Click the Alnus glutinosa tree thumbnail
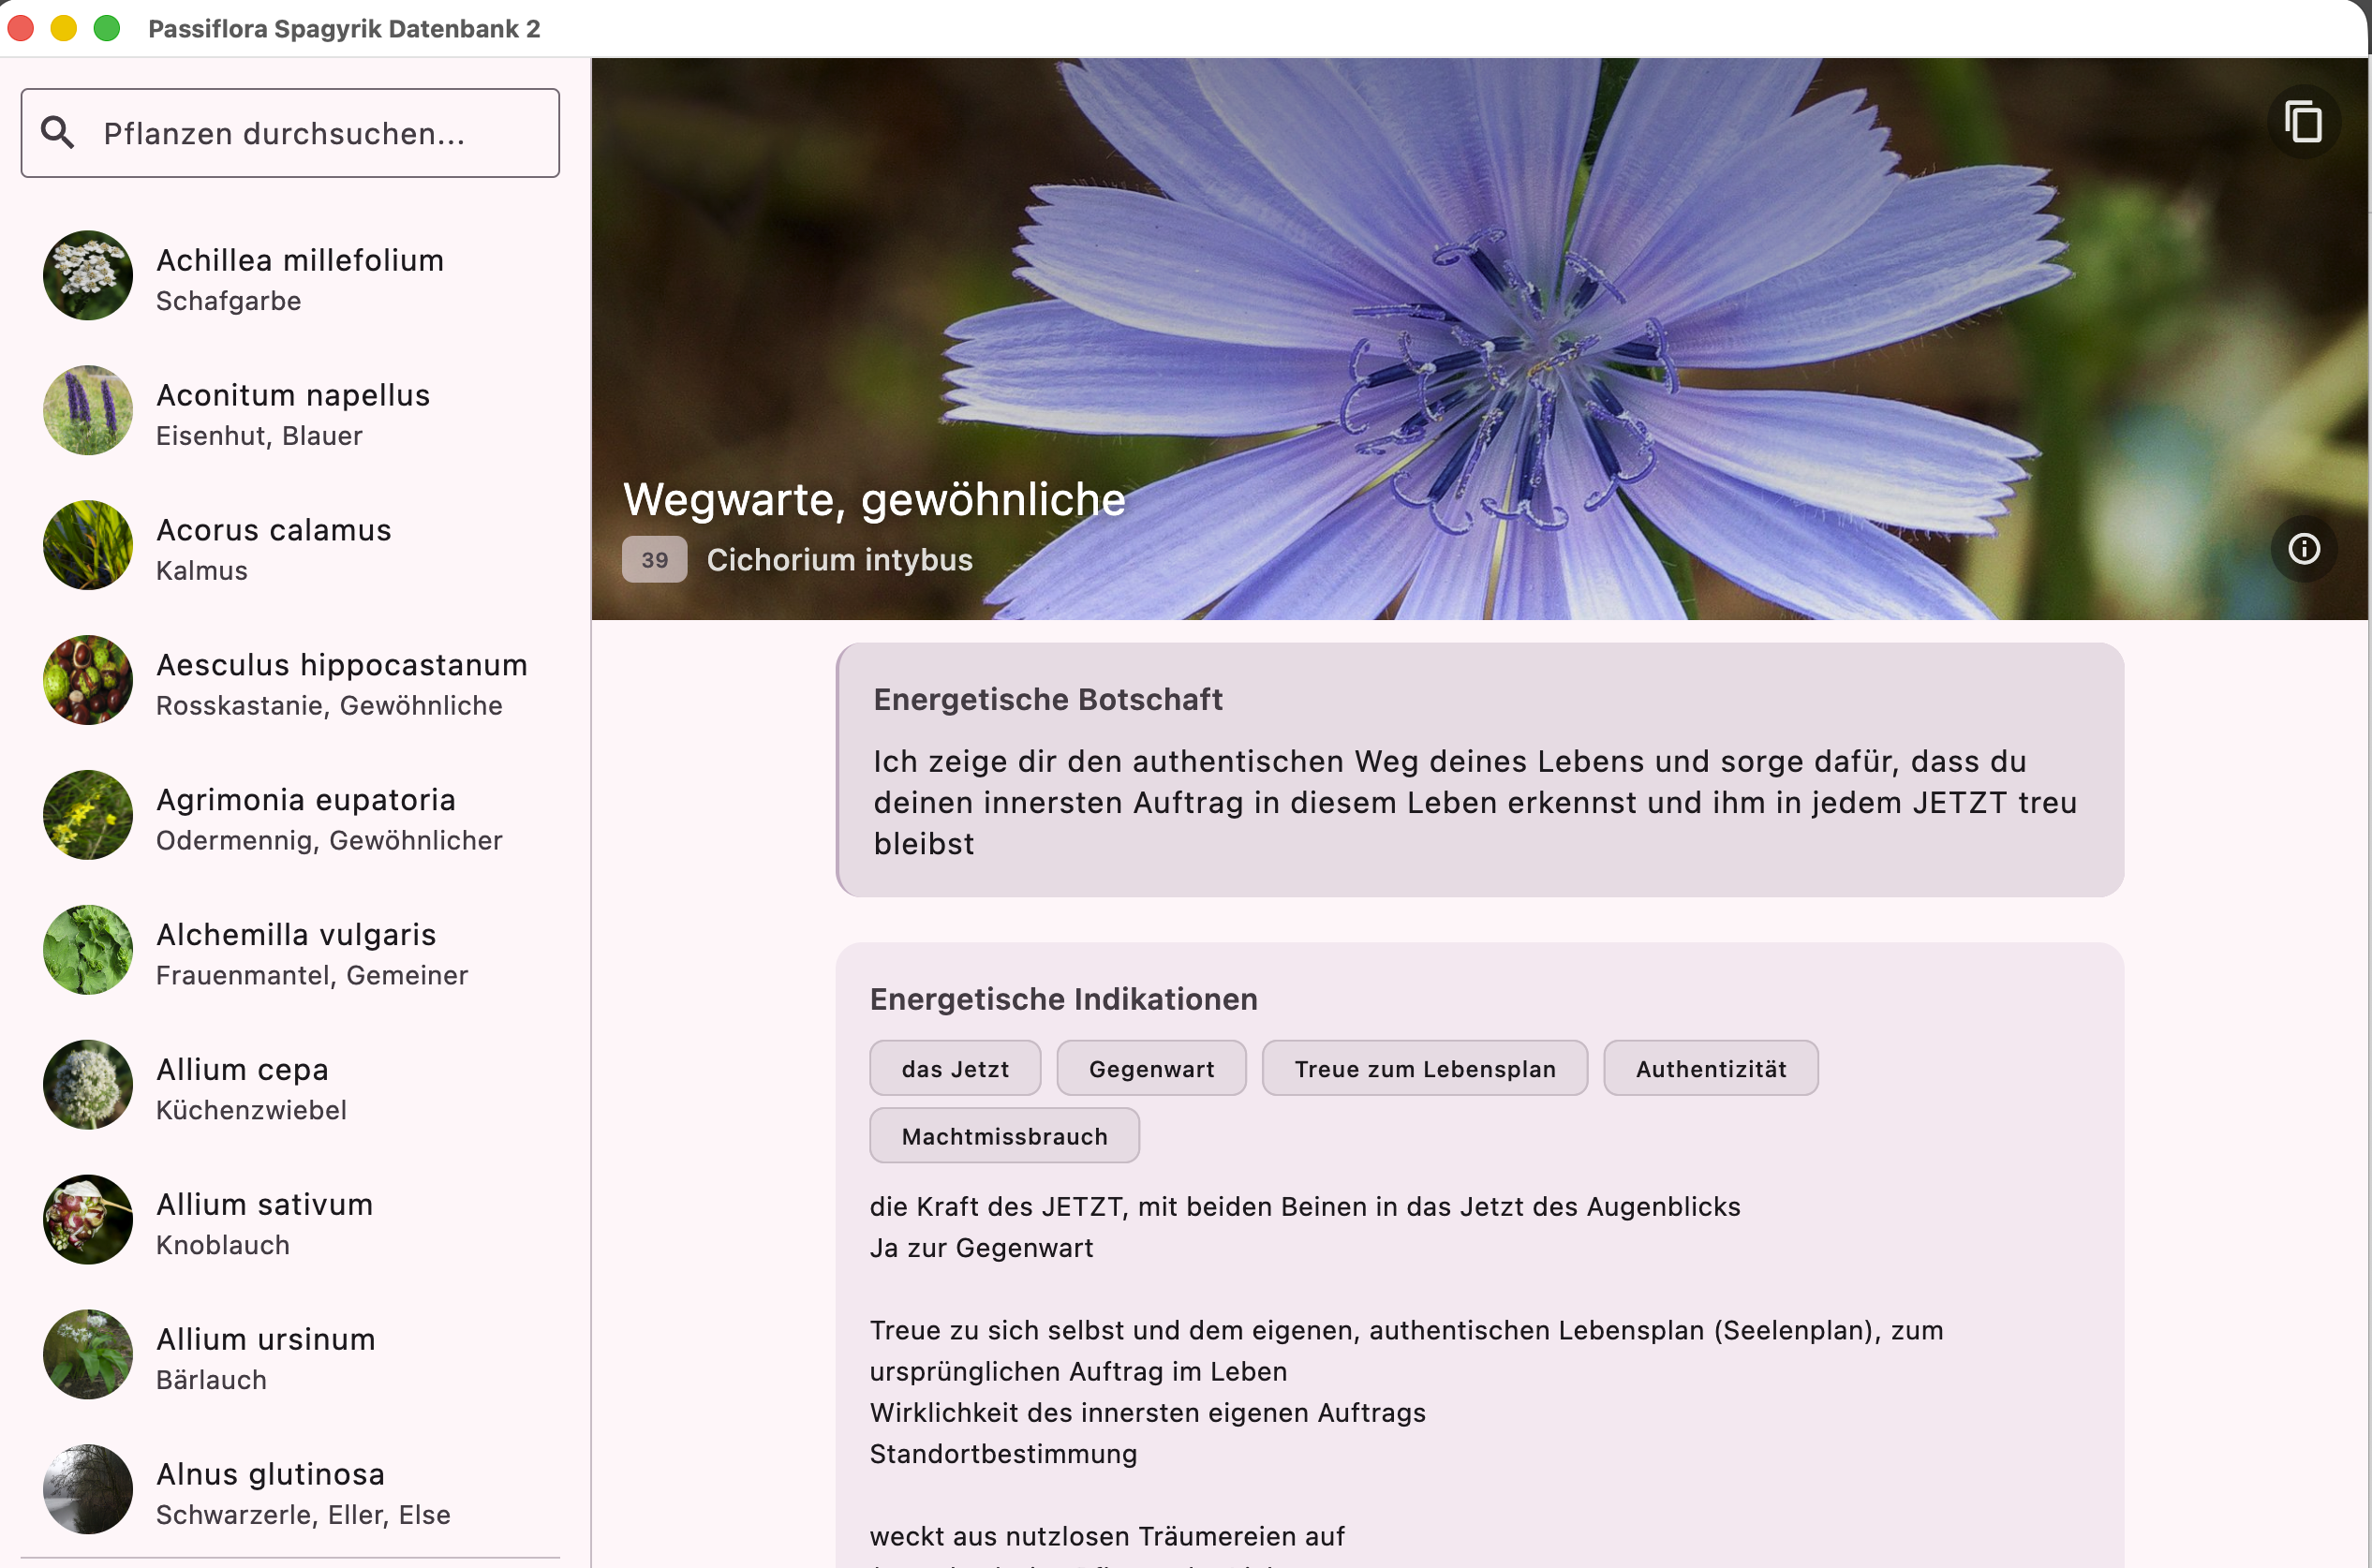This screenshot has width=2372, height=1568. point(88,1489)
